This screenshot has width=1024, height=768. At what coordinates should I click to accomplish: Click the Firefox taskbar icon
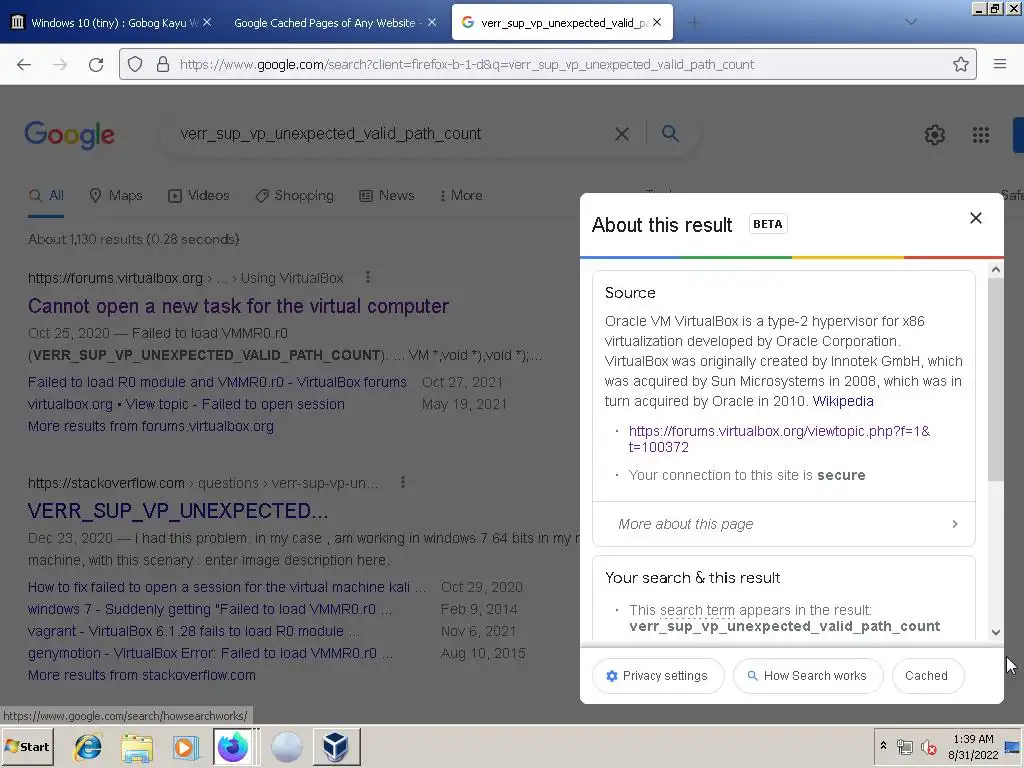233,747
